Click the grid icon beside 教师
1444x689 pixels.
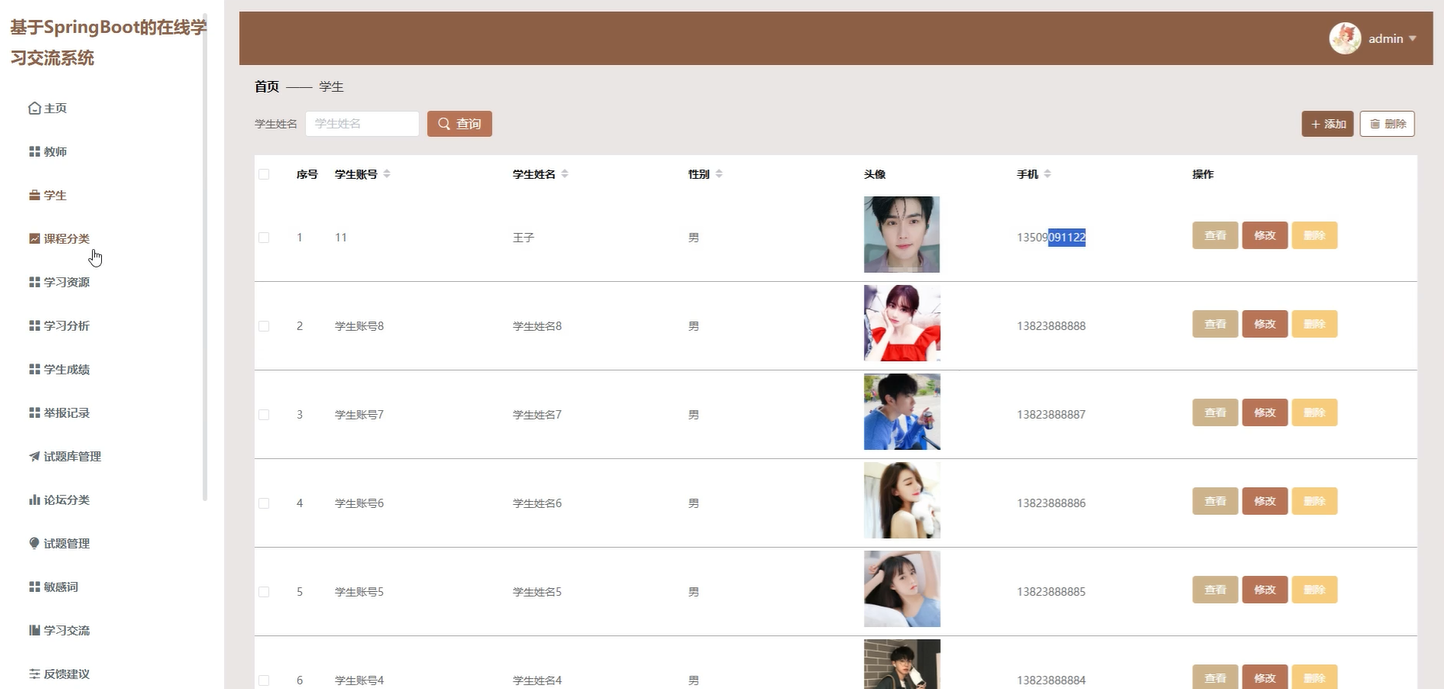point(35,152)
